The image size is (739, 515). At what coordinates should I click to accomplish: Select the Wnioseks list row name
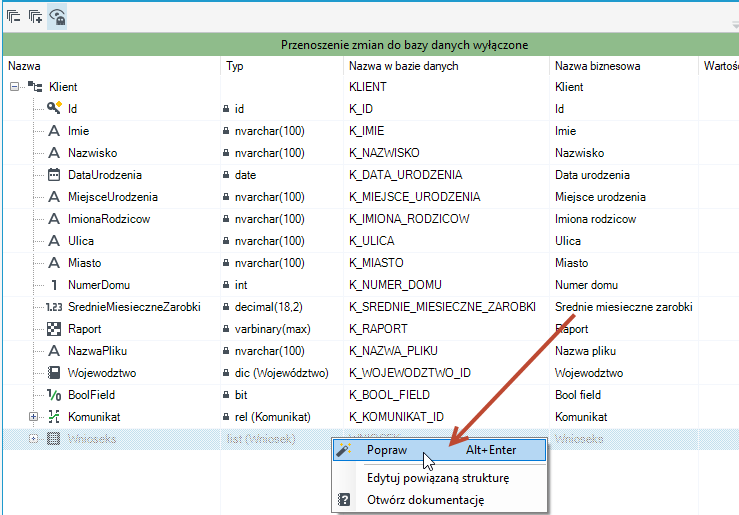point(92,439)
